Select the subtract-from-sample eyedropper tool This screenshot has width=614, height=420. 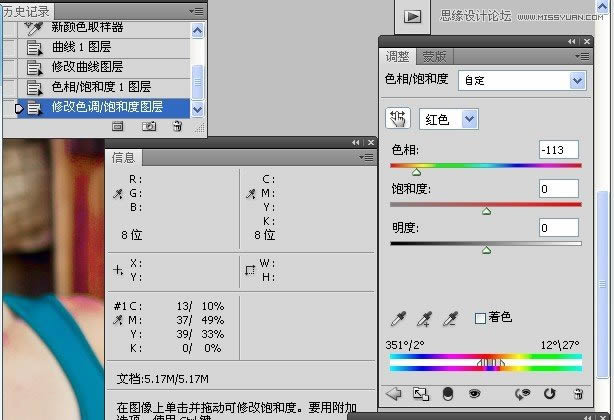click(x=451, y=318)
